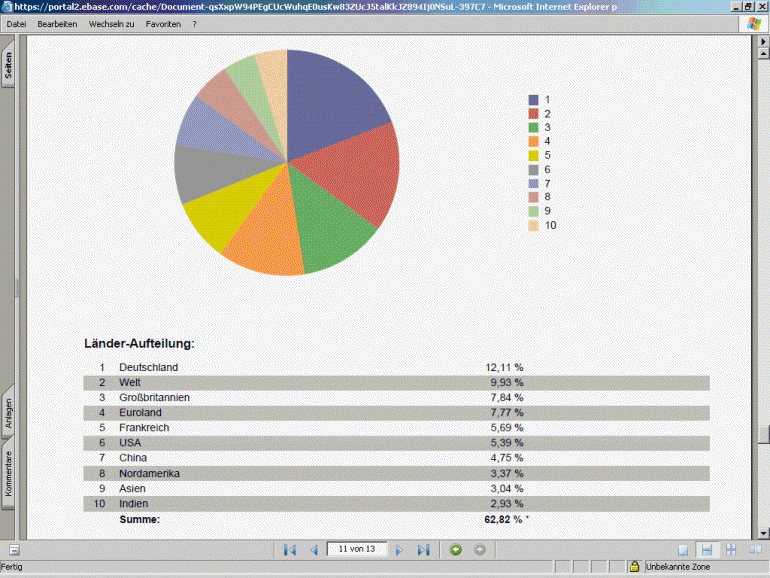Select the Indien row label
The image size is (770, 578).
tap(133, 504)
